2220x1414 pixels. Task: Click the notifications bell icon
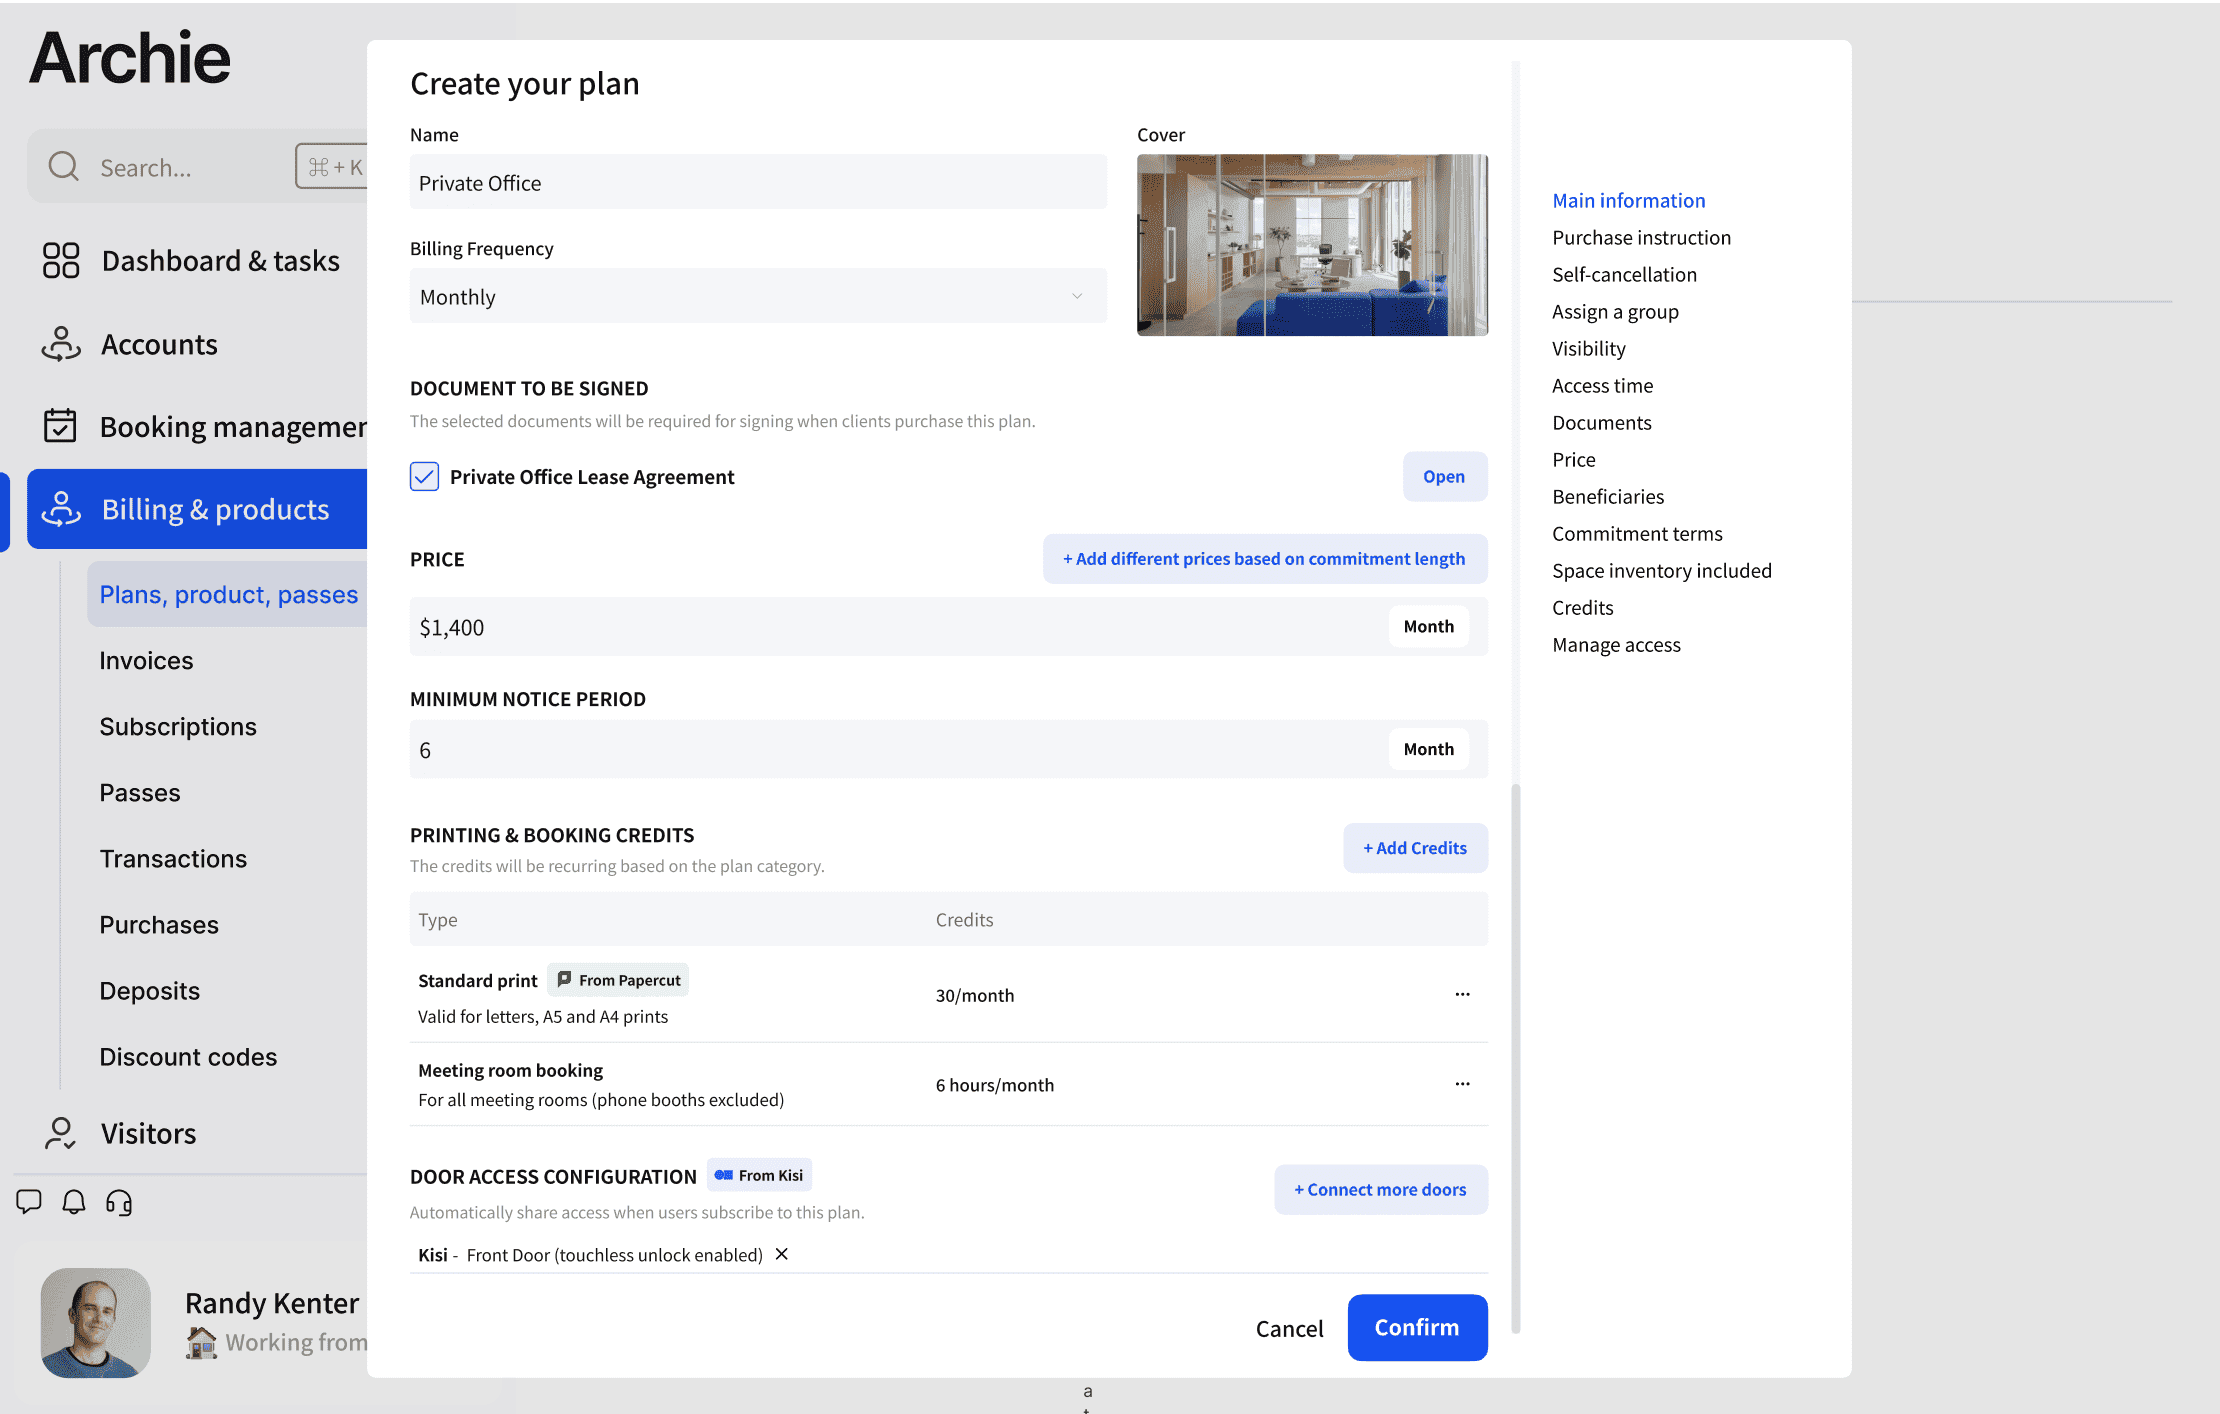click(x=74, y=1202)
